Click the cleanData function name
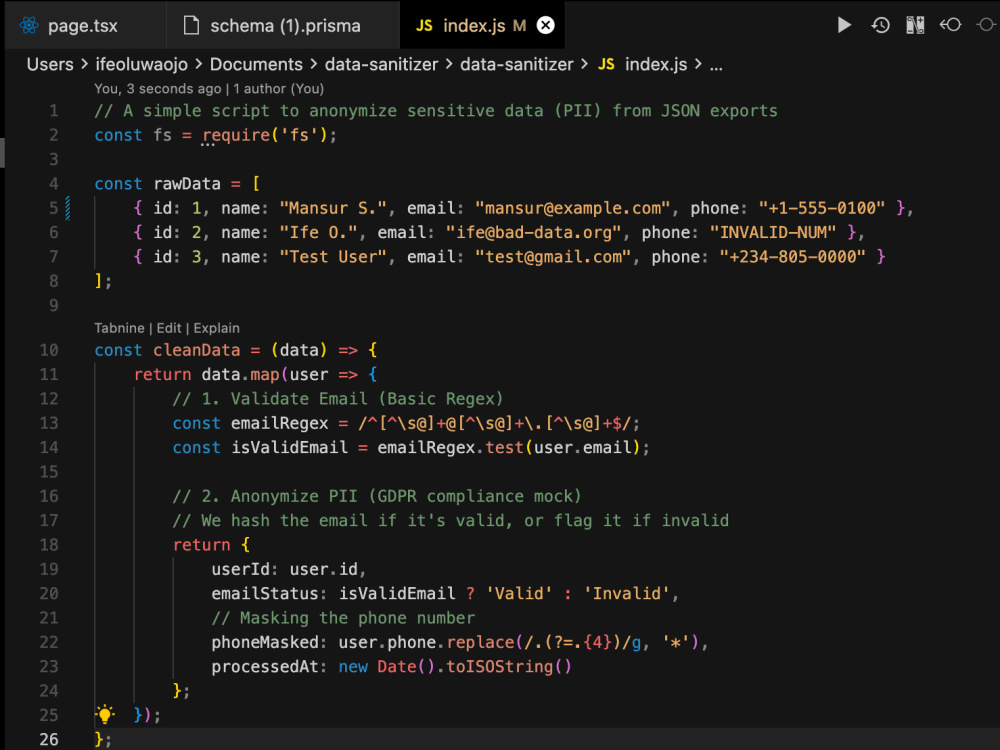The image size is (1000, 750). 196,350
